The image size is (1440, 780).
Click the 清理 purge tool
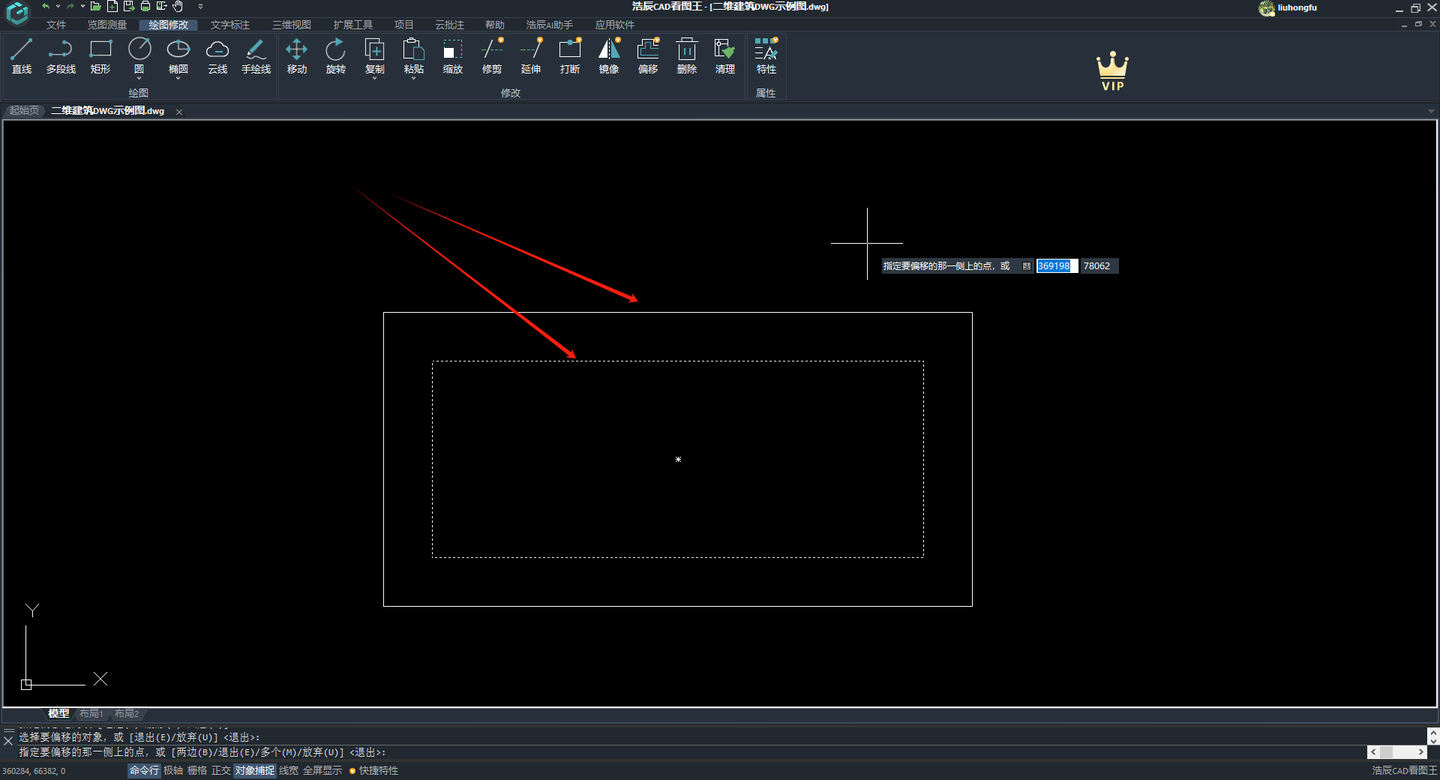click(725, 56)
